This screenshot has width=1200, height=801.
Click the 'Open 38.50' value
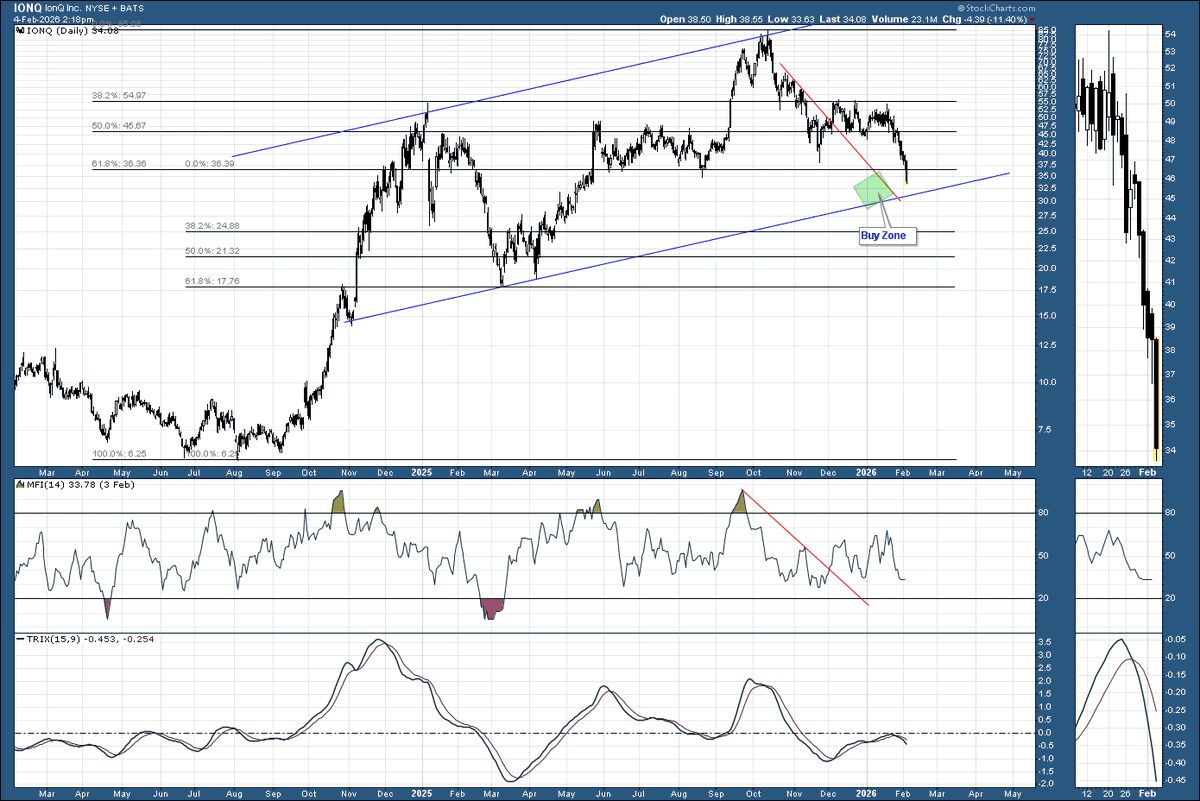point(685,19)
